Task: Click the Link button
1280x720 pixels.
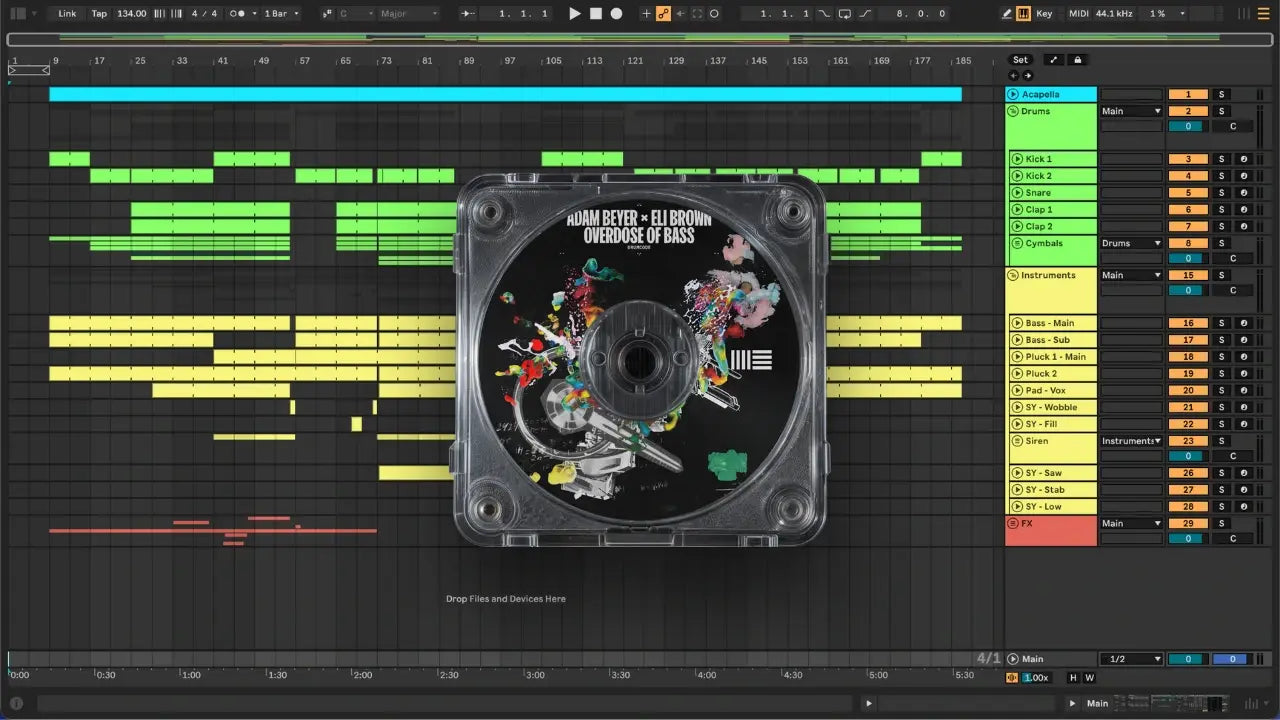Action: [67, 14]
